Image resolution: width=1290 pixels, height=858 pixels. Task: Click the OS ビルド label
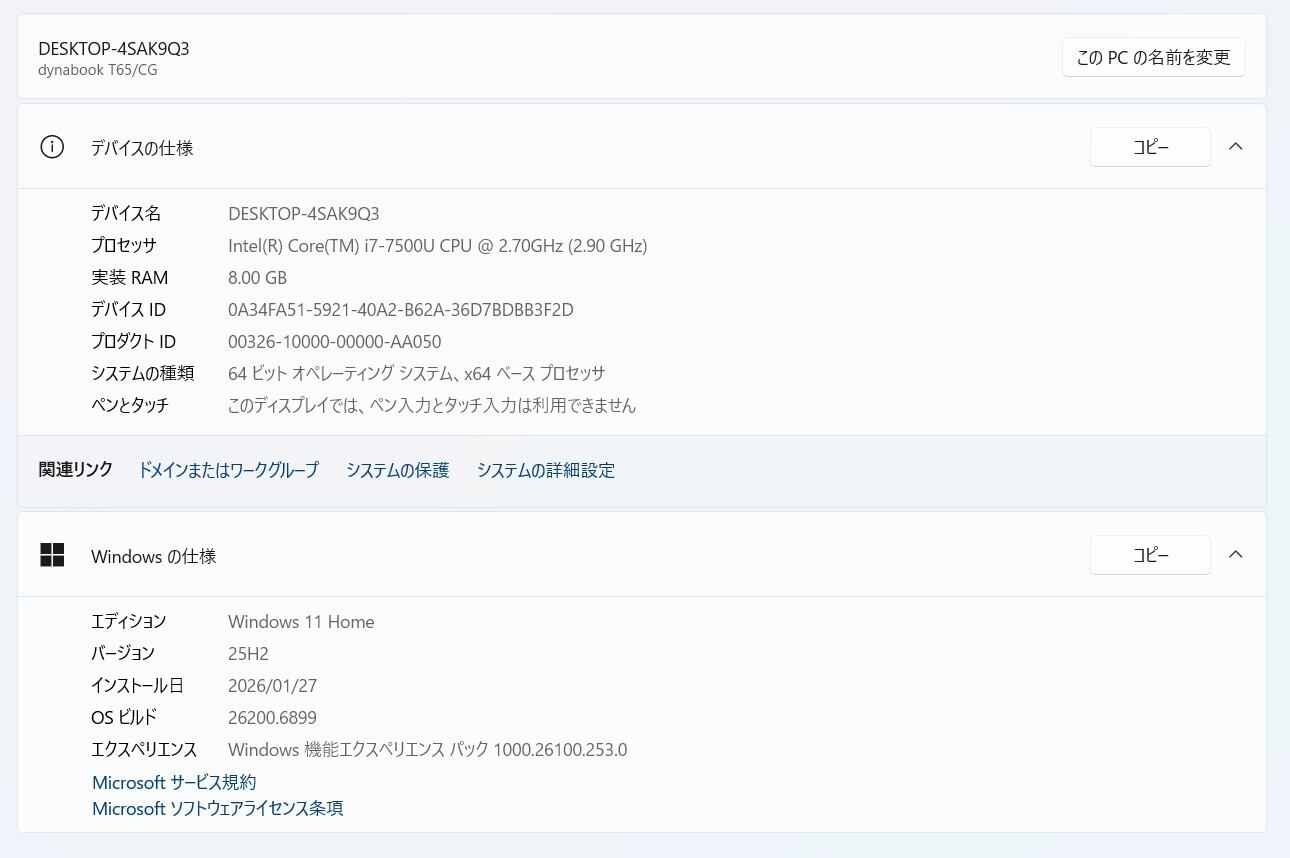(x=124, y=718)
